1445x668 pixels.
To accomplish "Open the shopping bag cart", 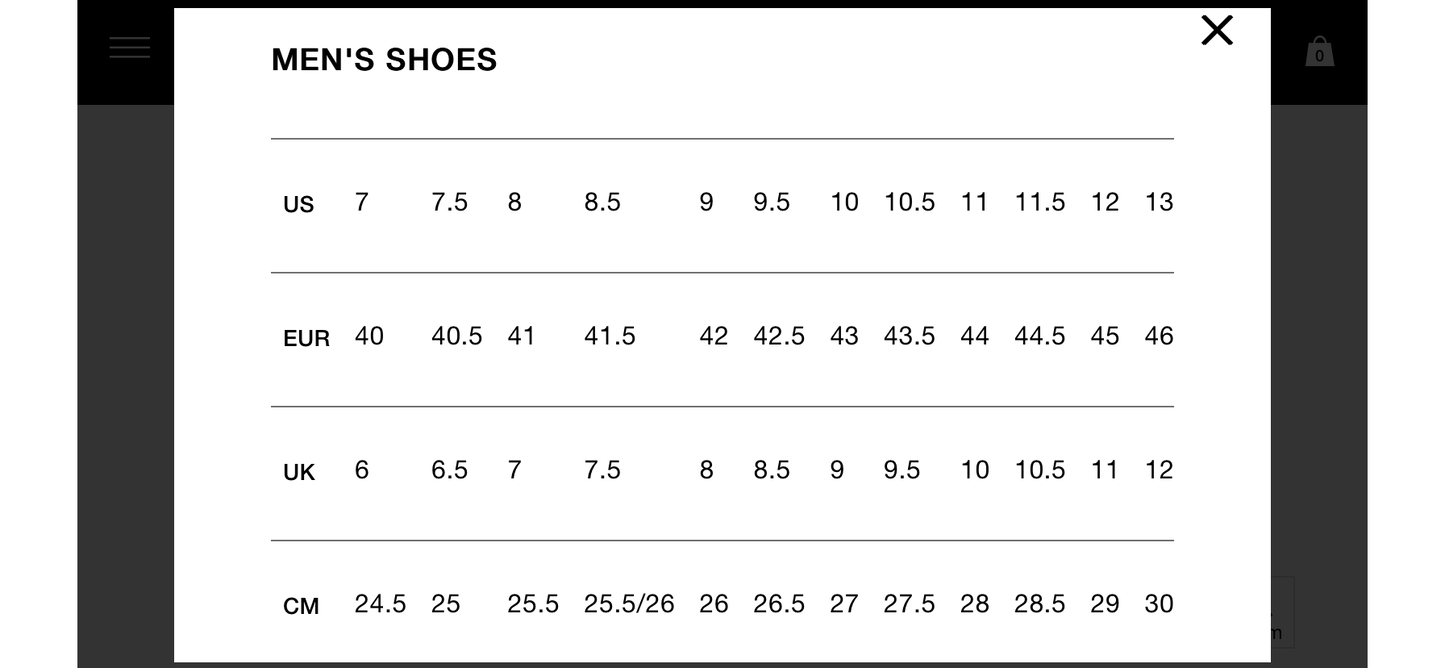I will 1319,48.
